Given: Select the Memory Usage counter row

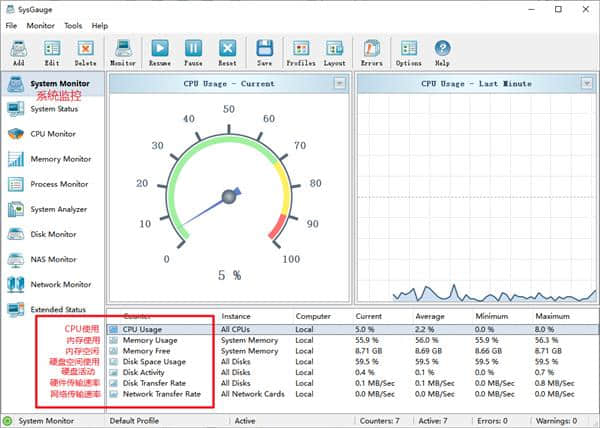Looking at the screenshot, I should pyautogui.click(x=150, y=341).
